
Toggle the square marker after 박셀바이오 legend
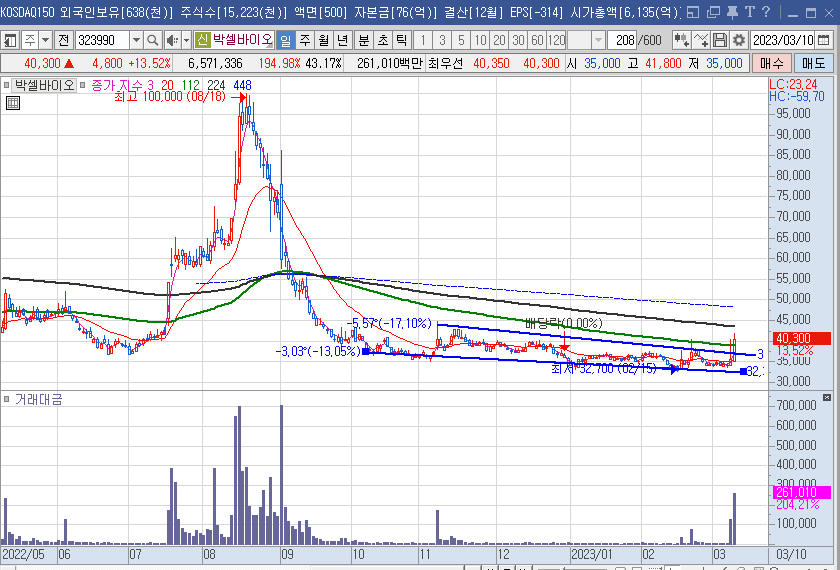click(83, 85)
